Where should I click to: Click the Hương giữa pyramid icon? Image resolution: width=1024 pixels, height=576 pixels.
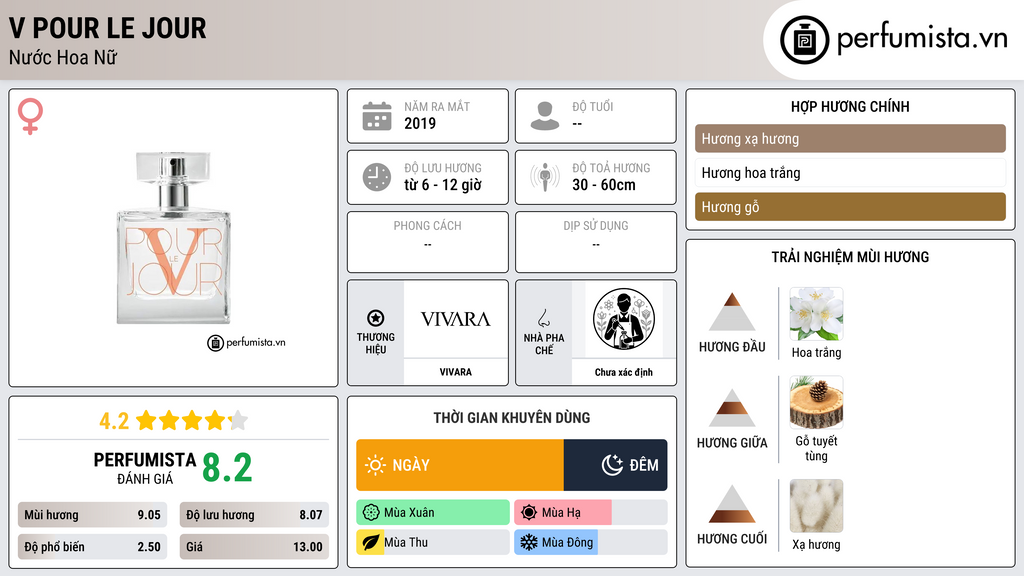click(x=732, y=408)
